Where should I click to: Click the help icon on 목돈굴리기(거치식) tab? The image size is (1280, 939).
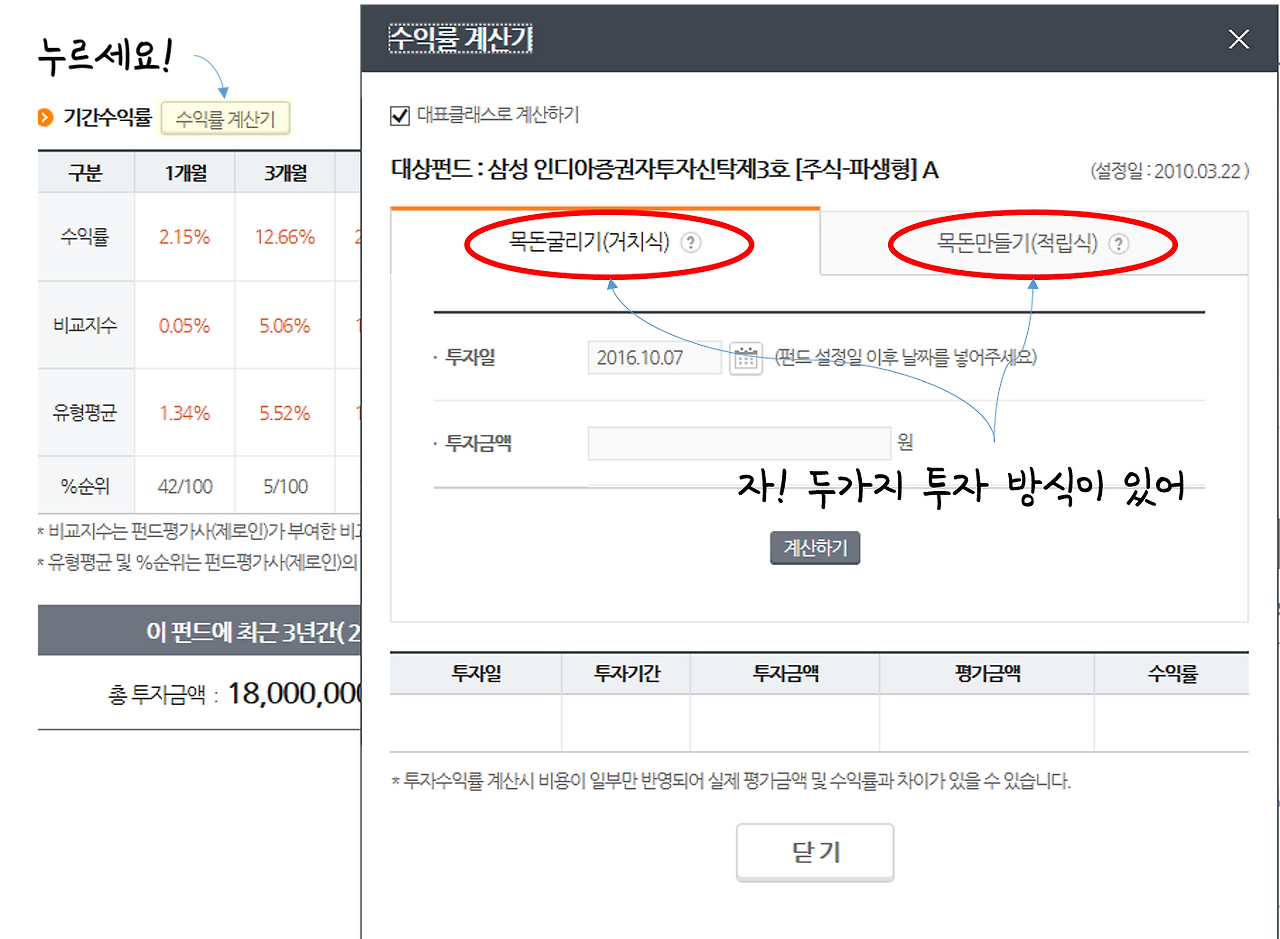tap(691, 242)
